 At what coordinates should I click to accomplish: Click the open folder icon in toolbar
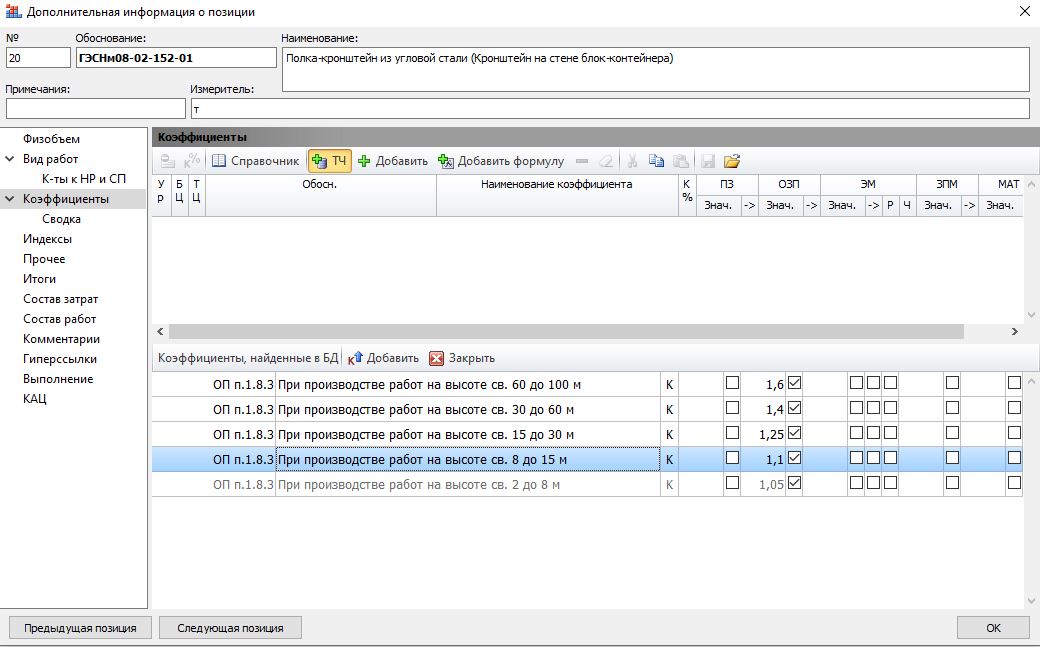coord(732,161)
